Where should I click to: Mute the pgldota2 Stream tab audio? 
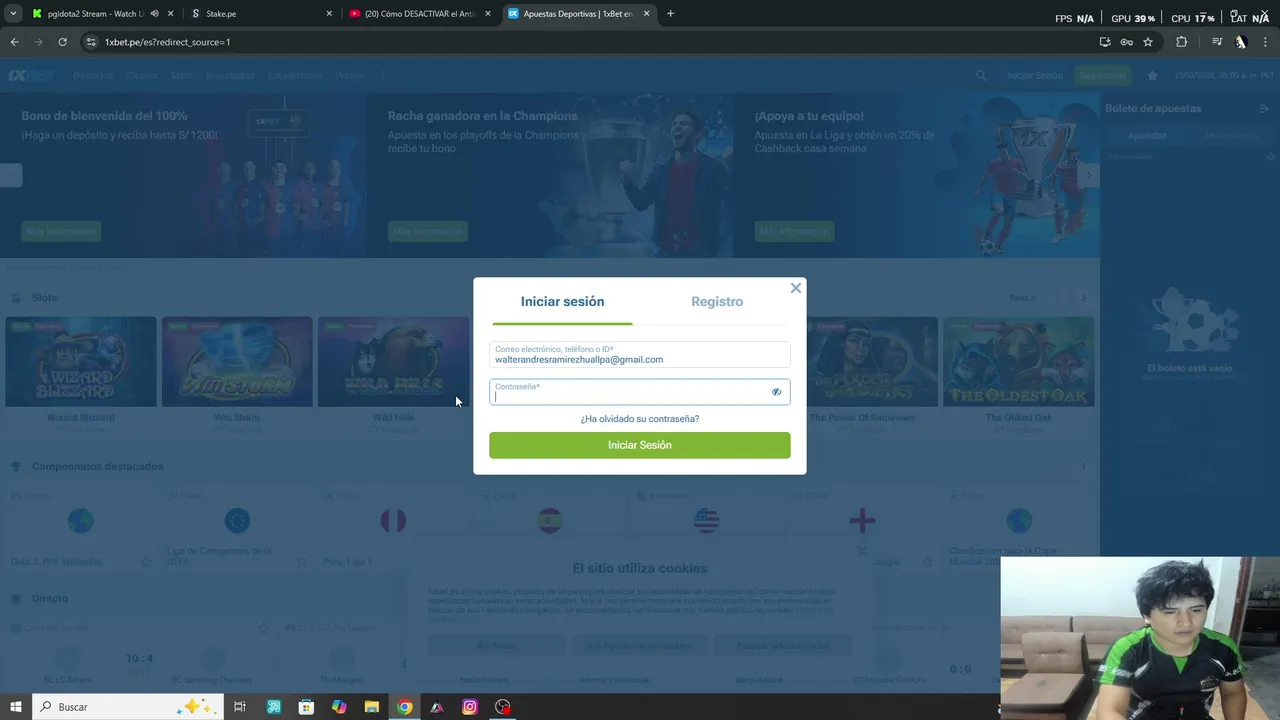[154, 14]
